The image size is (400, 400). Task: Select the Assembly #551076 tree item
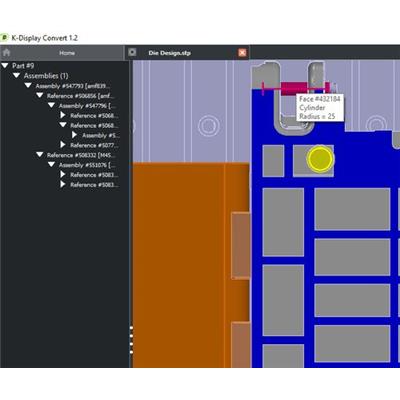pyautogui.click(x=87, y=165)
